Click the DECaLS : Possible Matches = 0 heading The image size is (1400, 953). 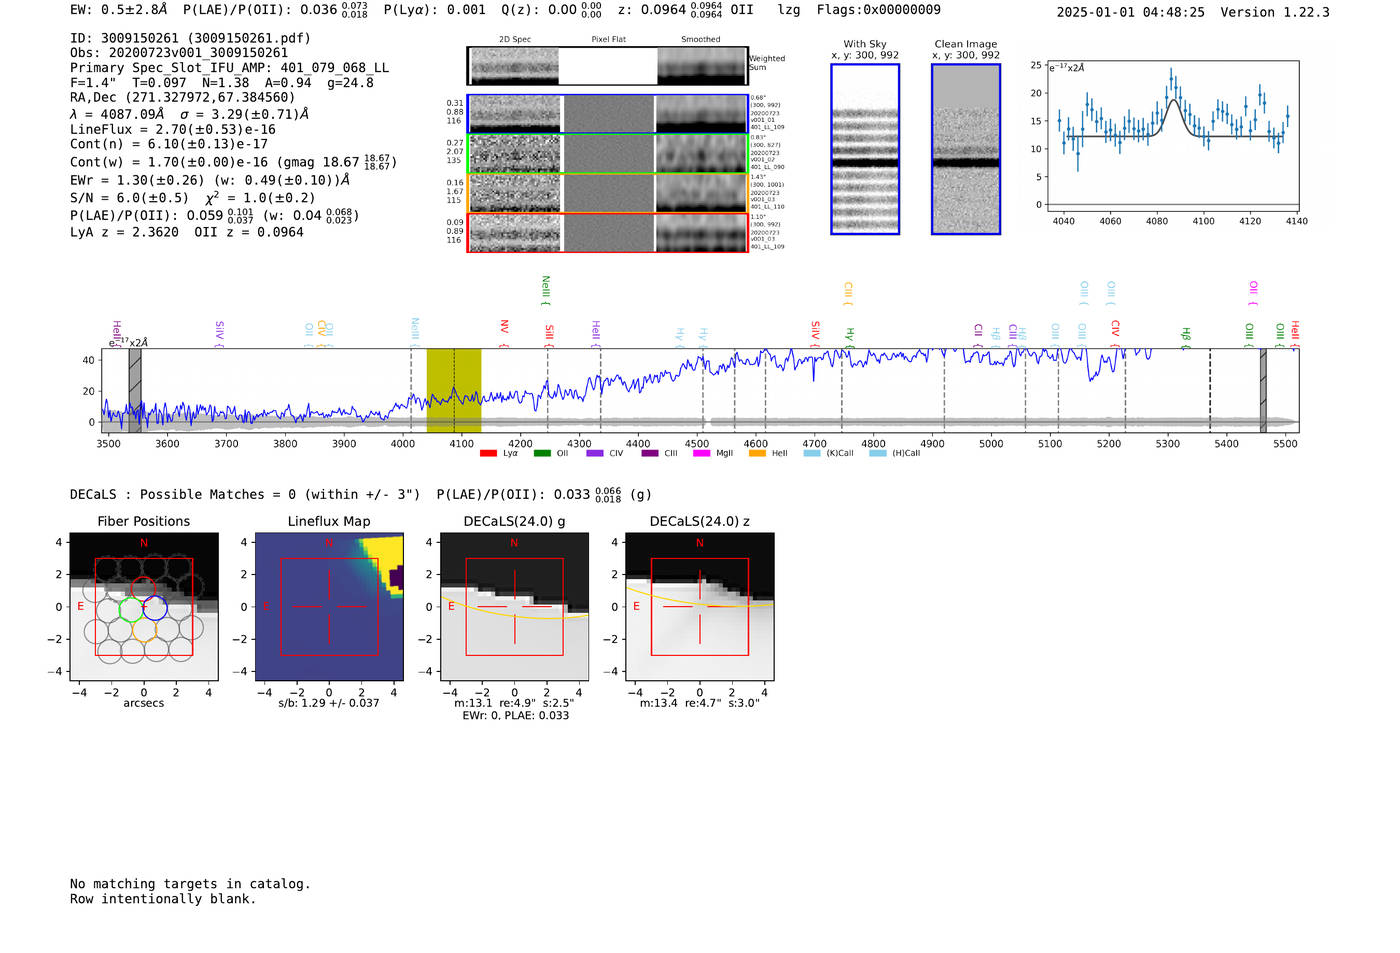coord(245,494)
